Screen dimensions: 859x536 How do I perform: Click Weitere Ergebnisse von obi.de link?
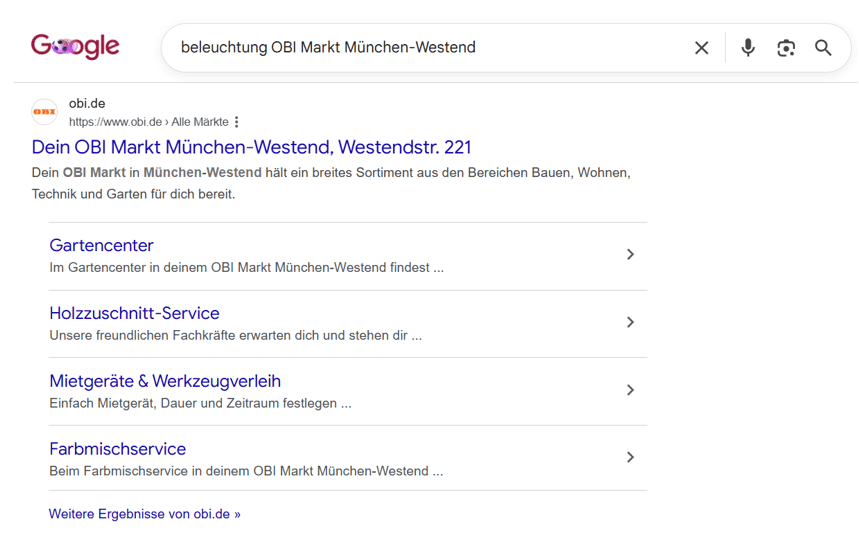click(145, 514)
